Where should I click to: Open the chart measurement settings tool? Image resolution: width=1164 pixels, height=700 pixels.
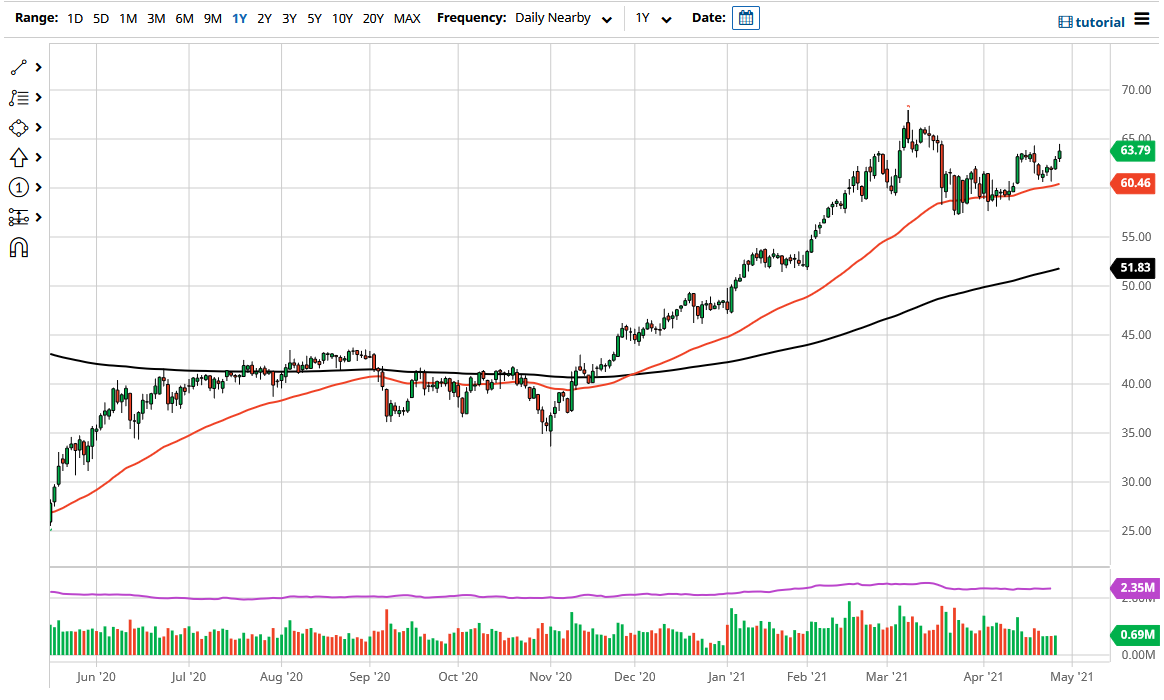pyautogui.click(x=20, y=217)
